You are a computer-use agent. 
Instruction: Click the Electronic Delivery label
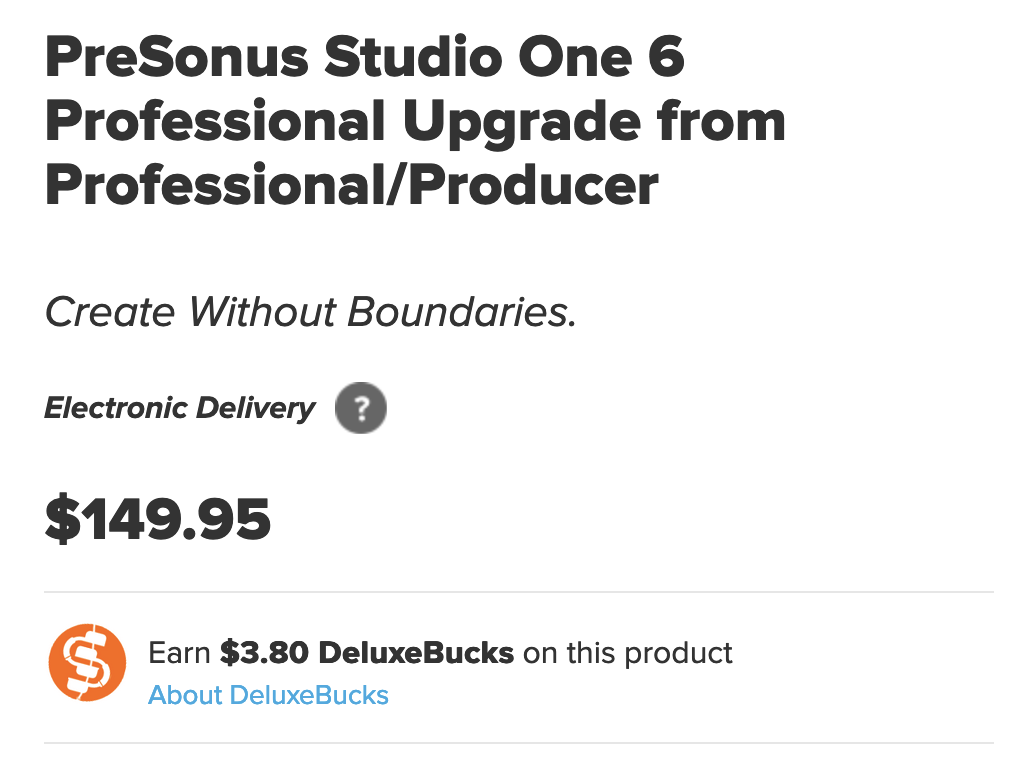(x=180, y=408)
